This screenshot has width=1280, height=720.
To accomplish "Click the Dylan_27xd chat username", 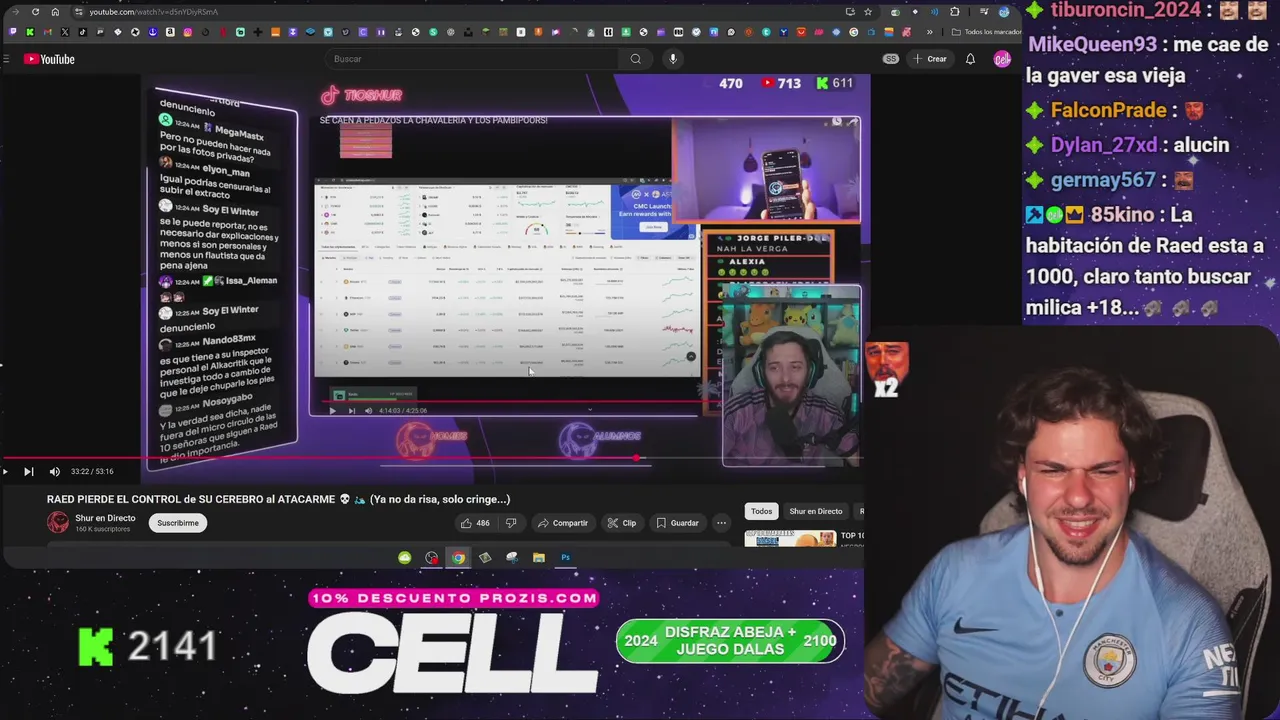I will pyautogui.click(x=1104, y=145).
